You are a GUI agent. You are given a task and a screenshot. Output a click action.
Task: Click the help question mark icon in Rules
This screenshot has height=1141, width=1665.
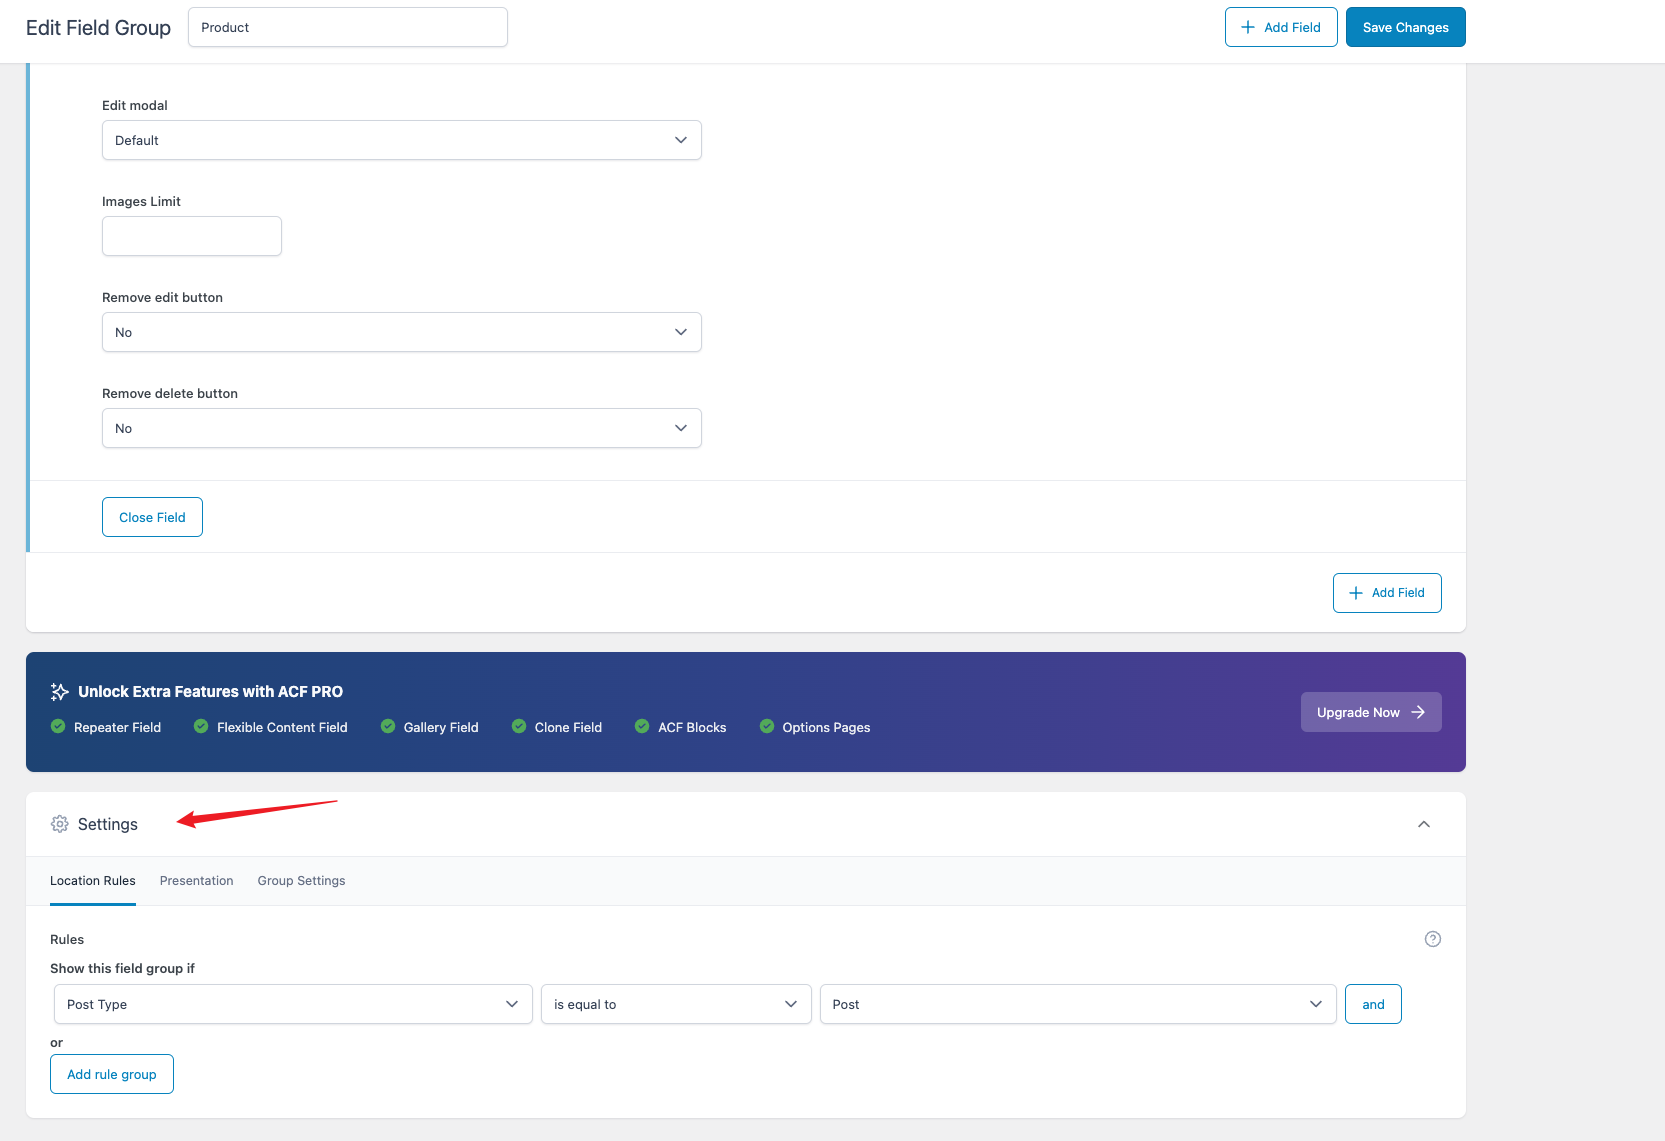[1432, 939]
